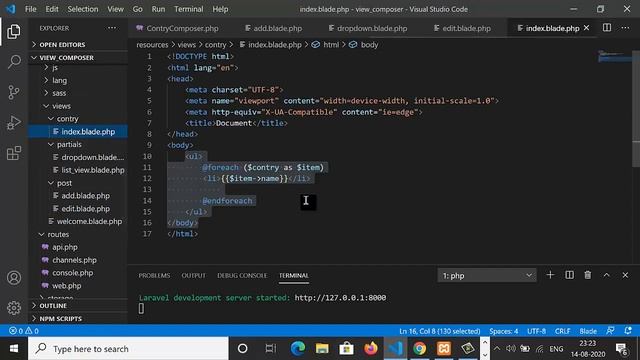
Task: Close the index.blade.php tab
Action: pyautogui.click(x=587, y=28)
